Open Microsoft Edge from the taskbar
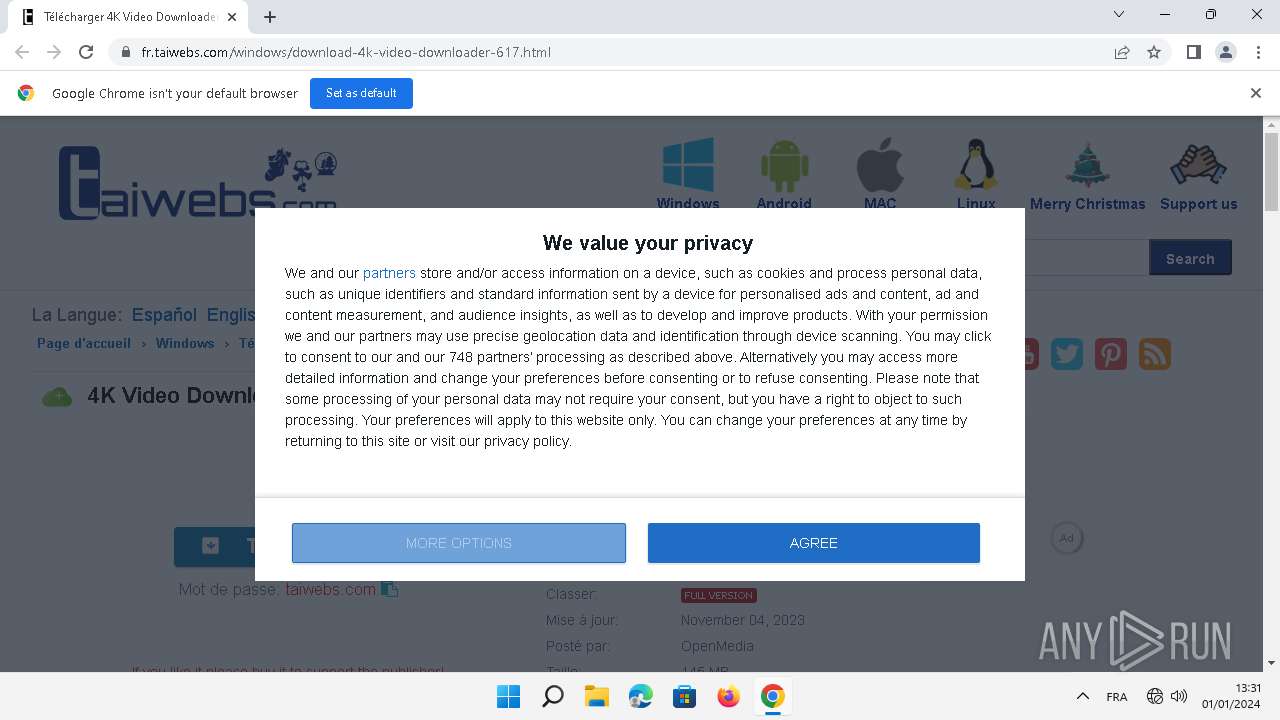Screen dimensions: 1280x720 click(x=641, y=696)
